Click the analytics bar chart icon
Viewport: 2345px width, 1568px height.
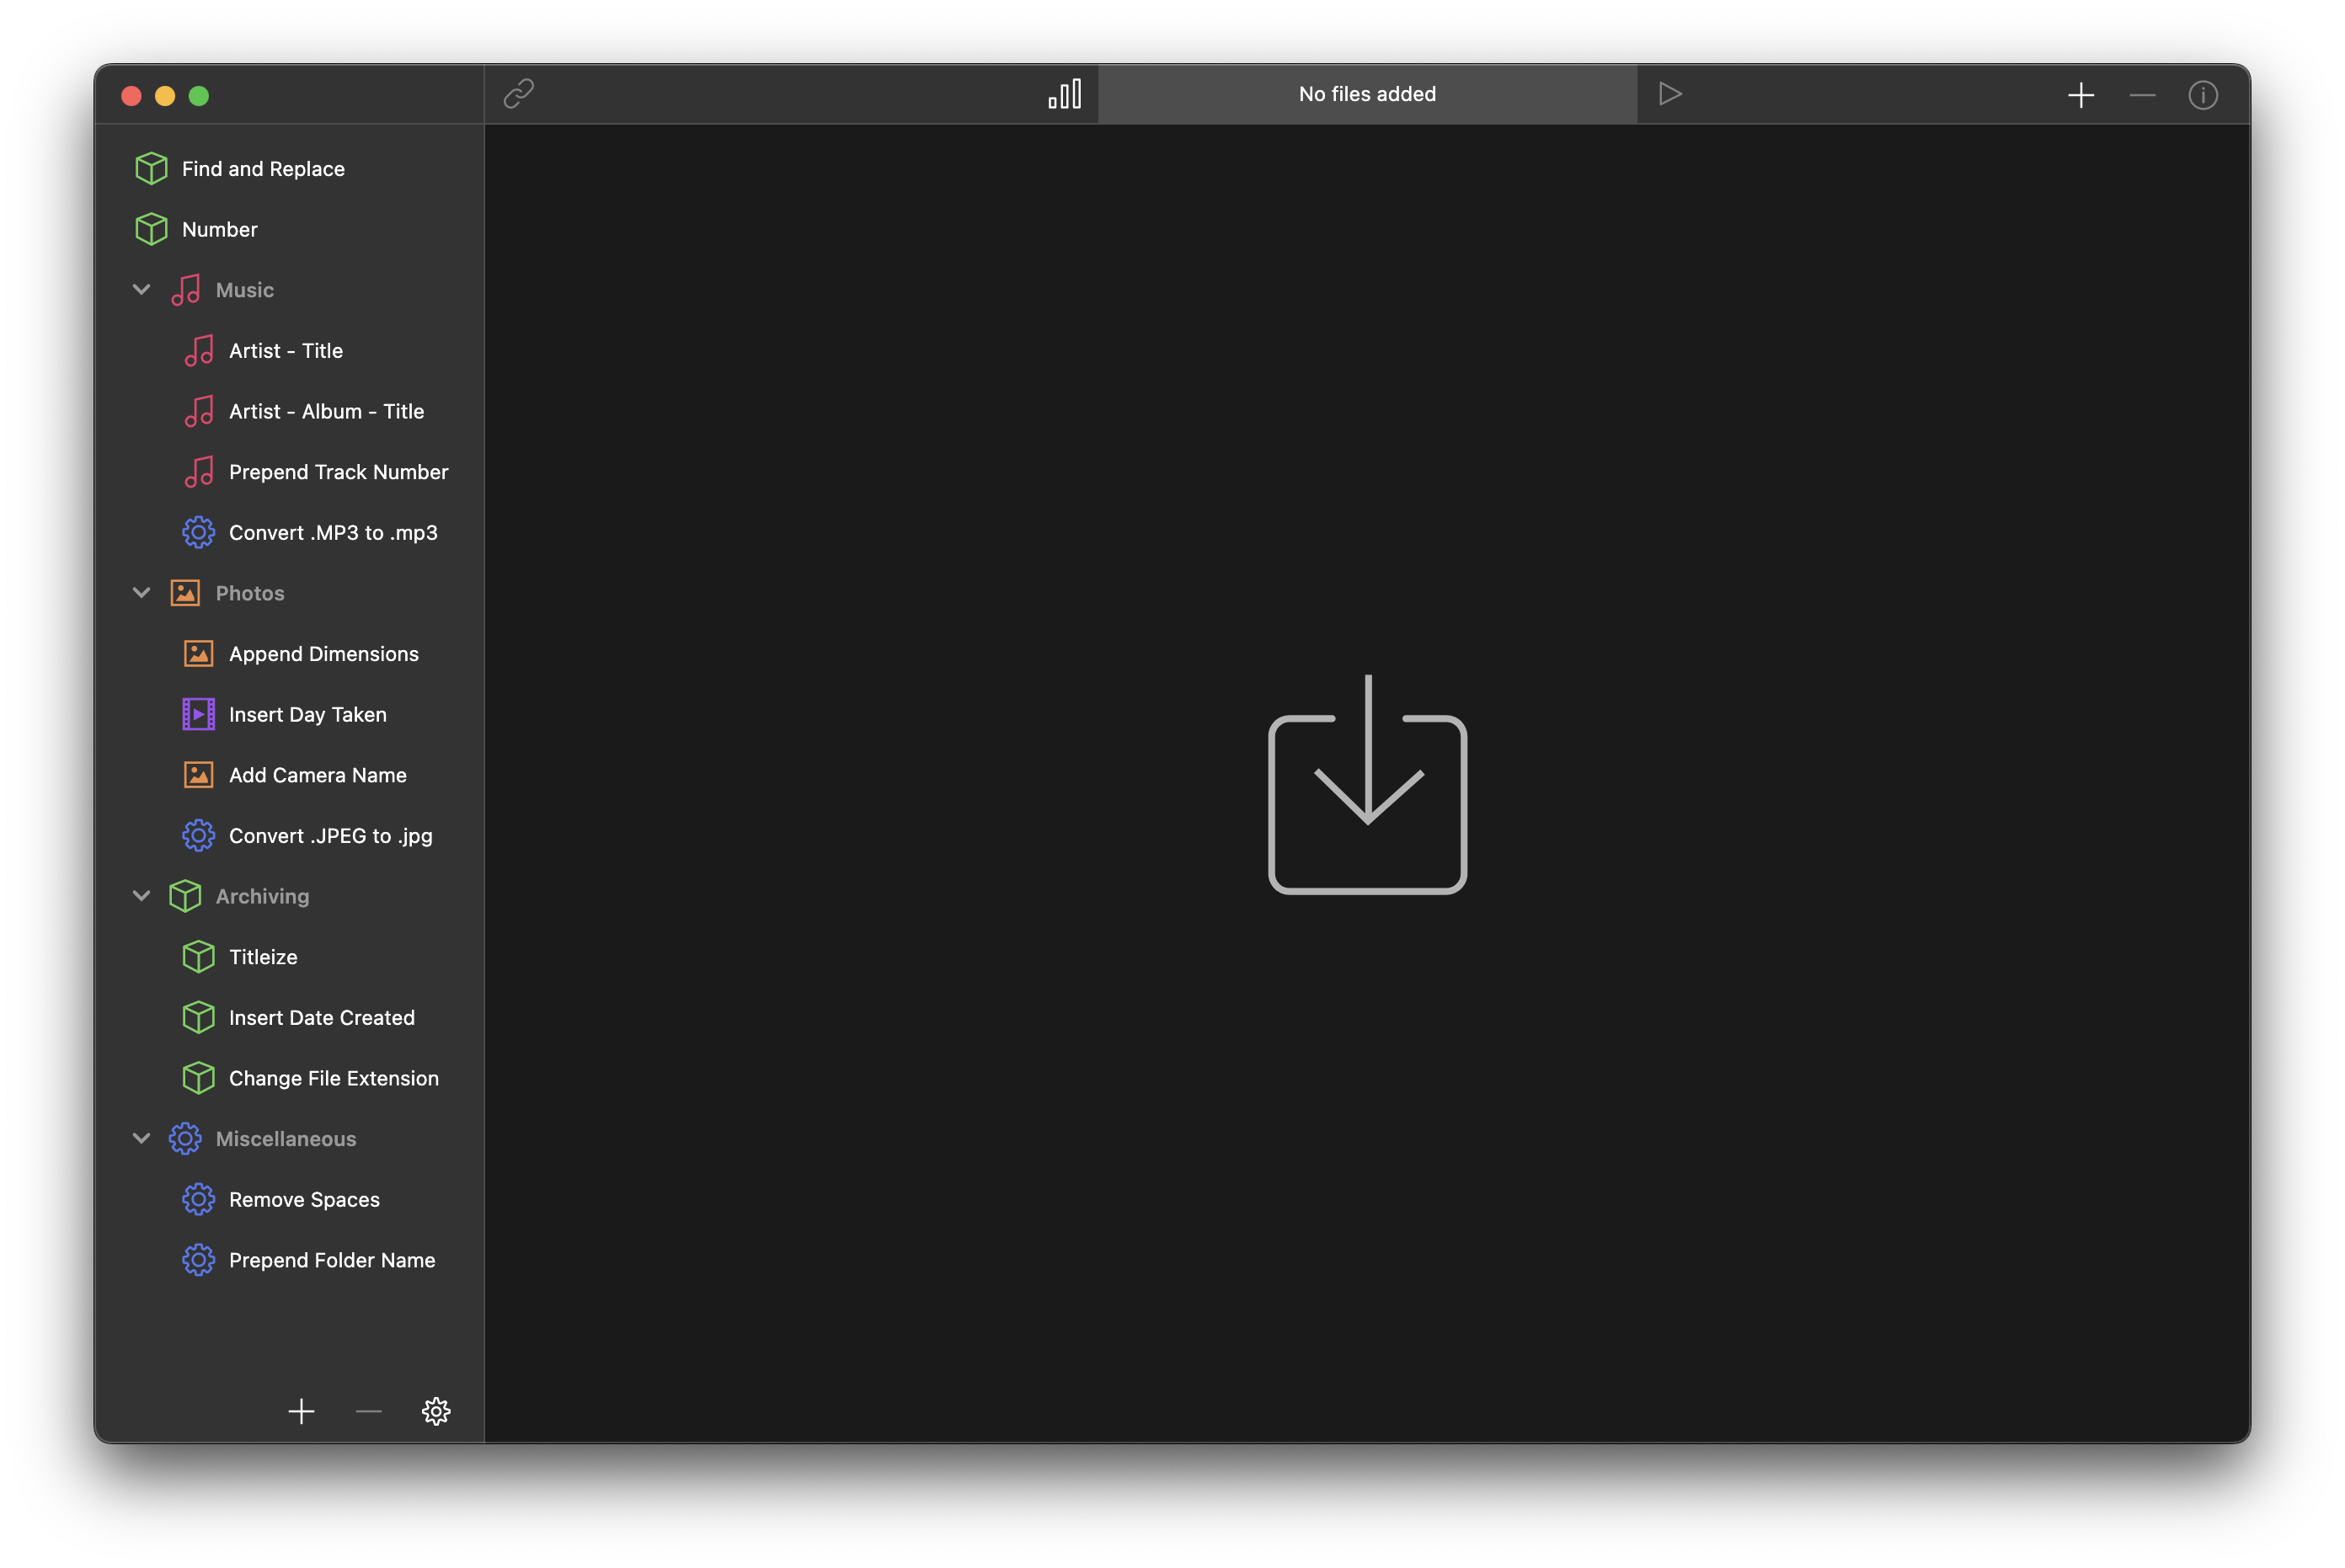(x=1064, y=93)
